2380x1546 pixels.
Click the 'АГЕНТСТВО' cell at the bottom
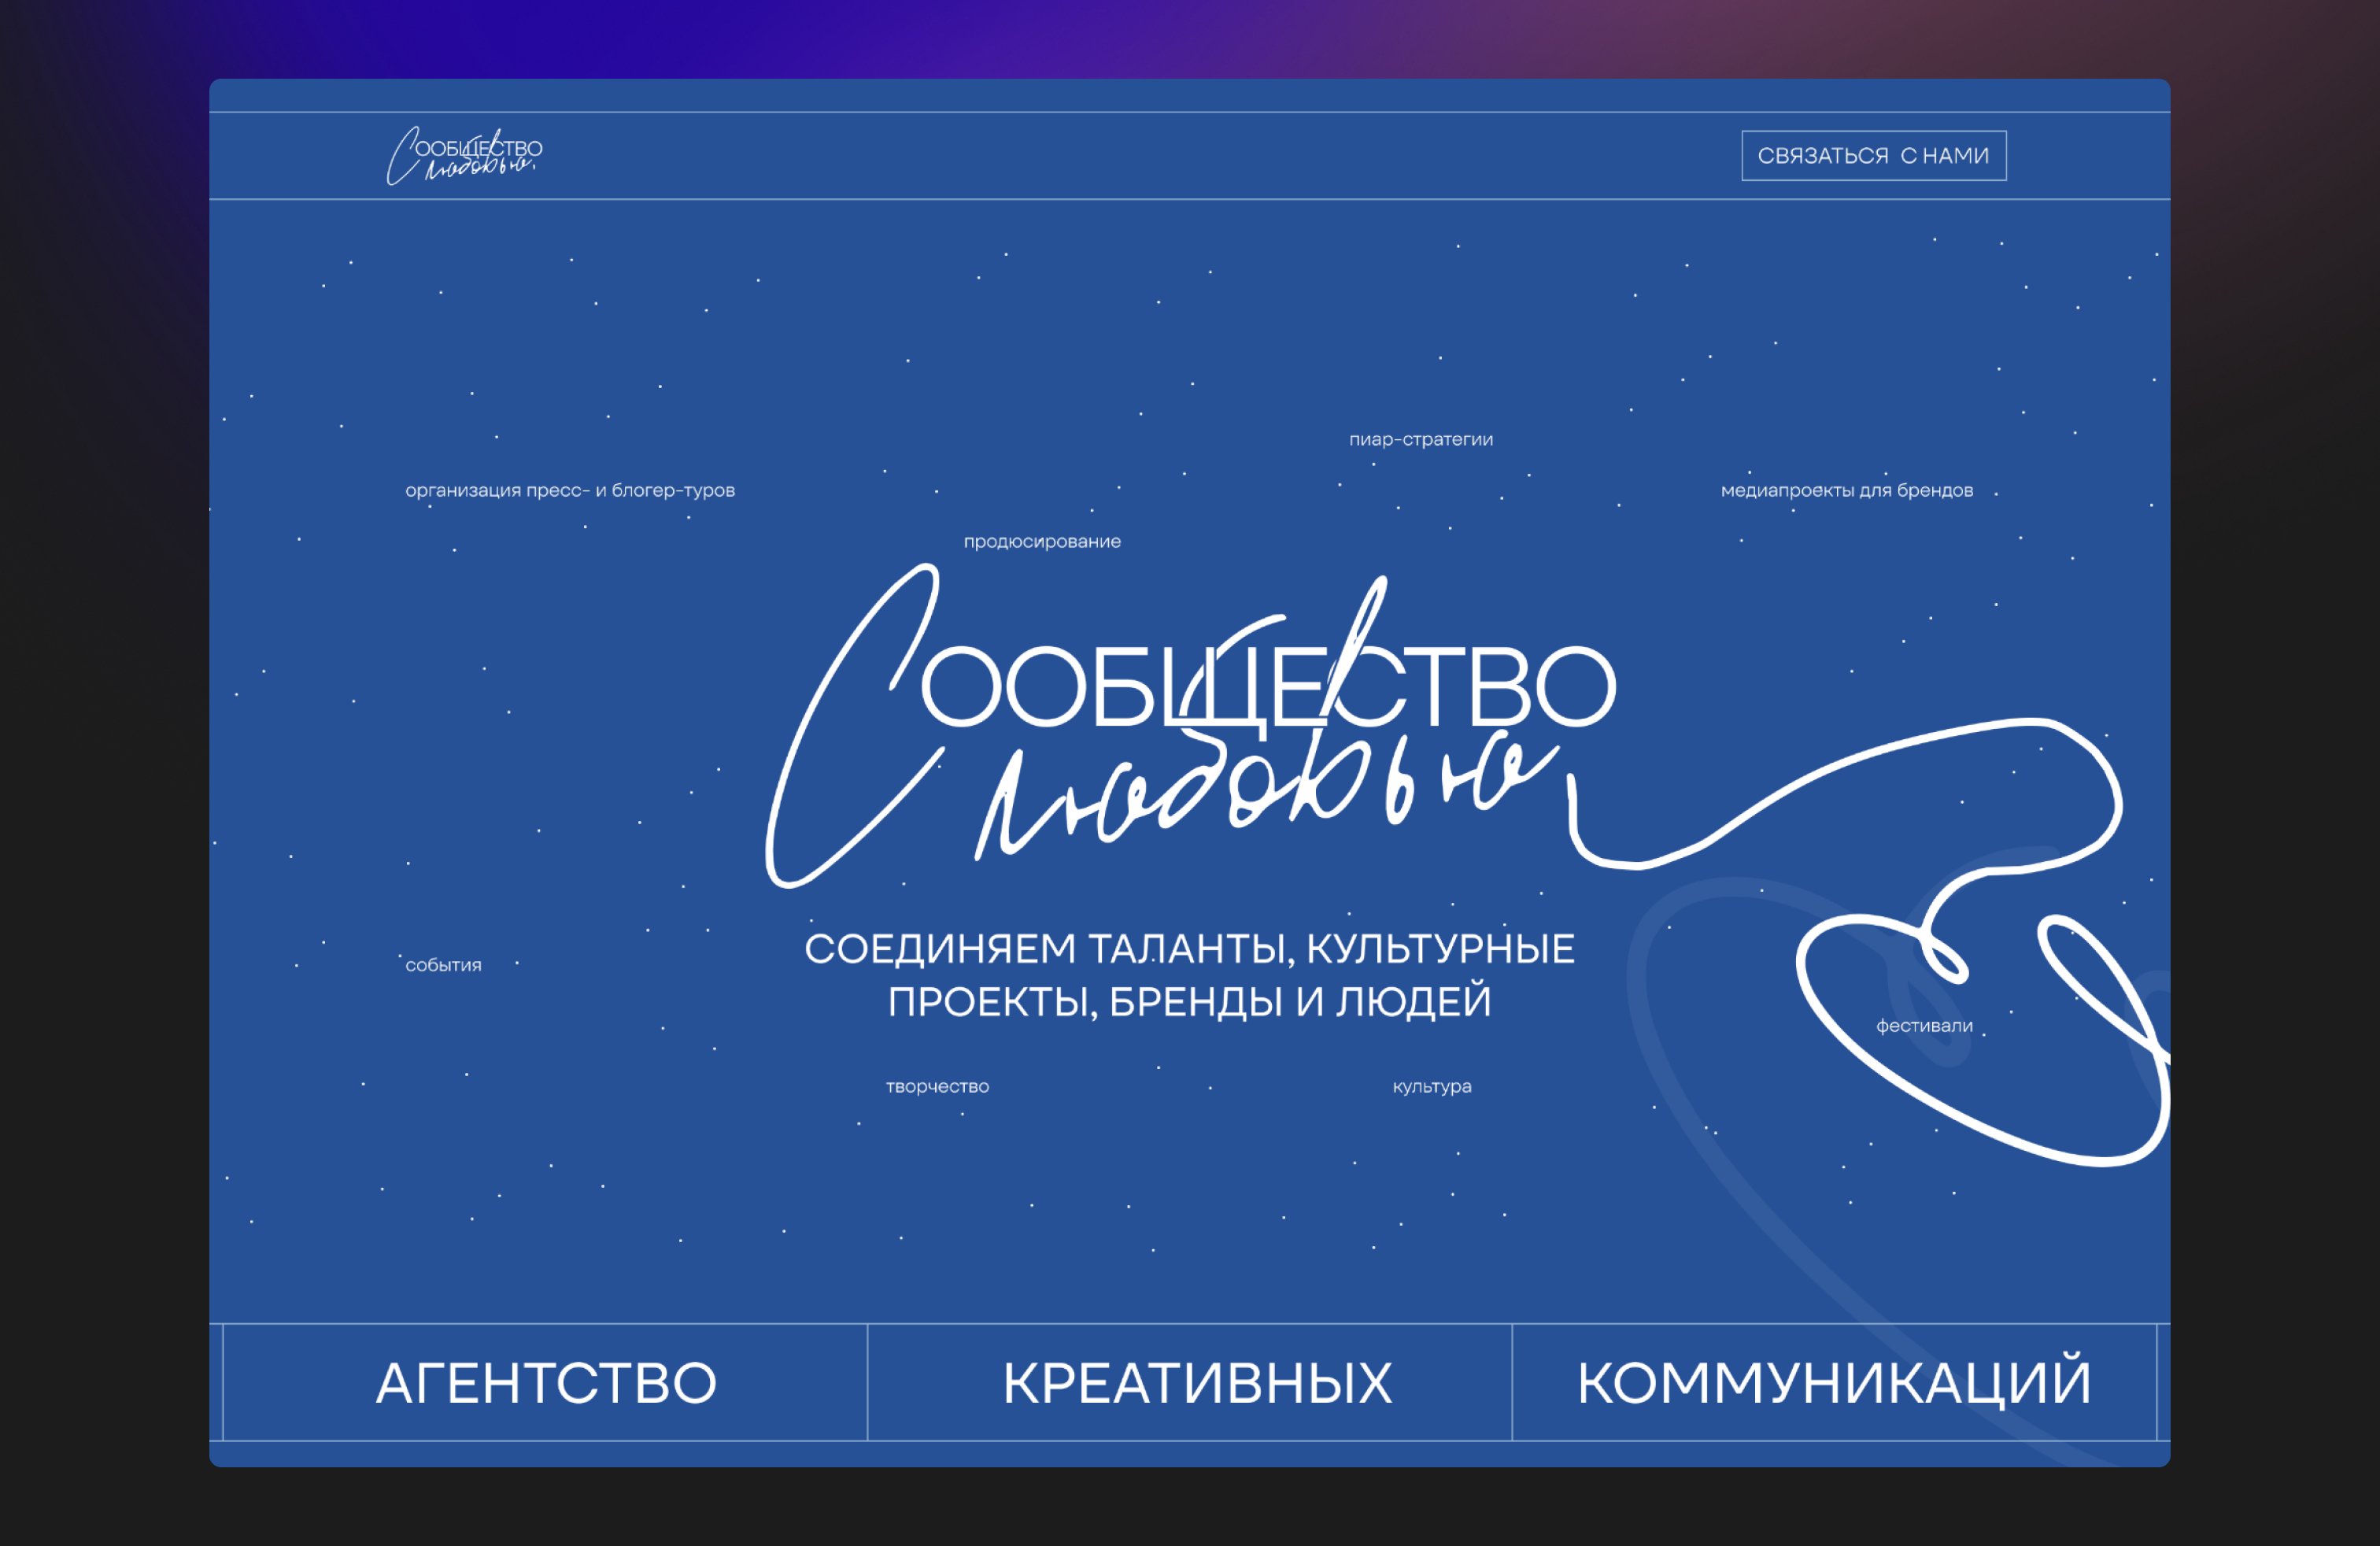[x=545, y=1382]
